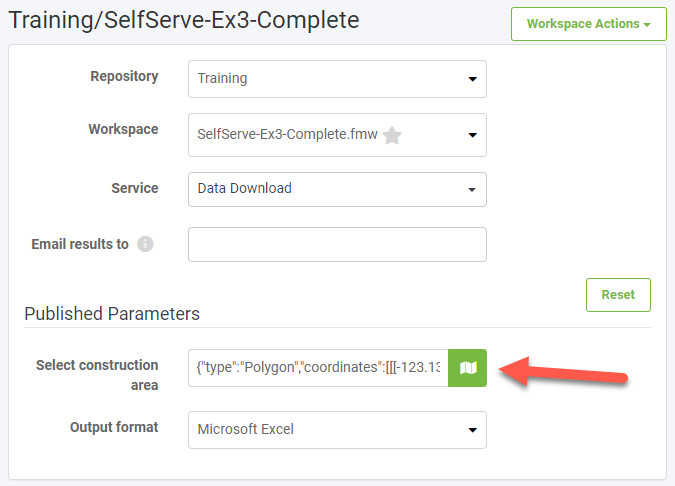
Task: Open the map picker for construction area
Action: coord(468,368)
